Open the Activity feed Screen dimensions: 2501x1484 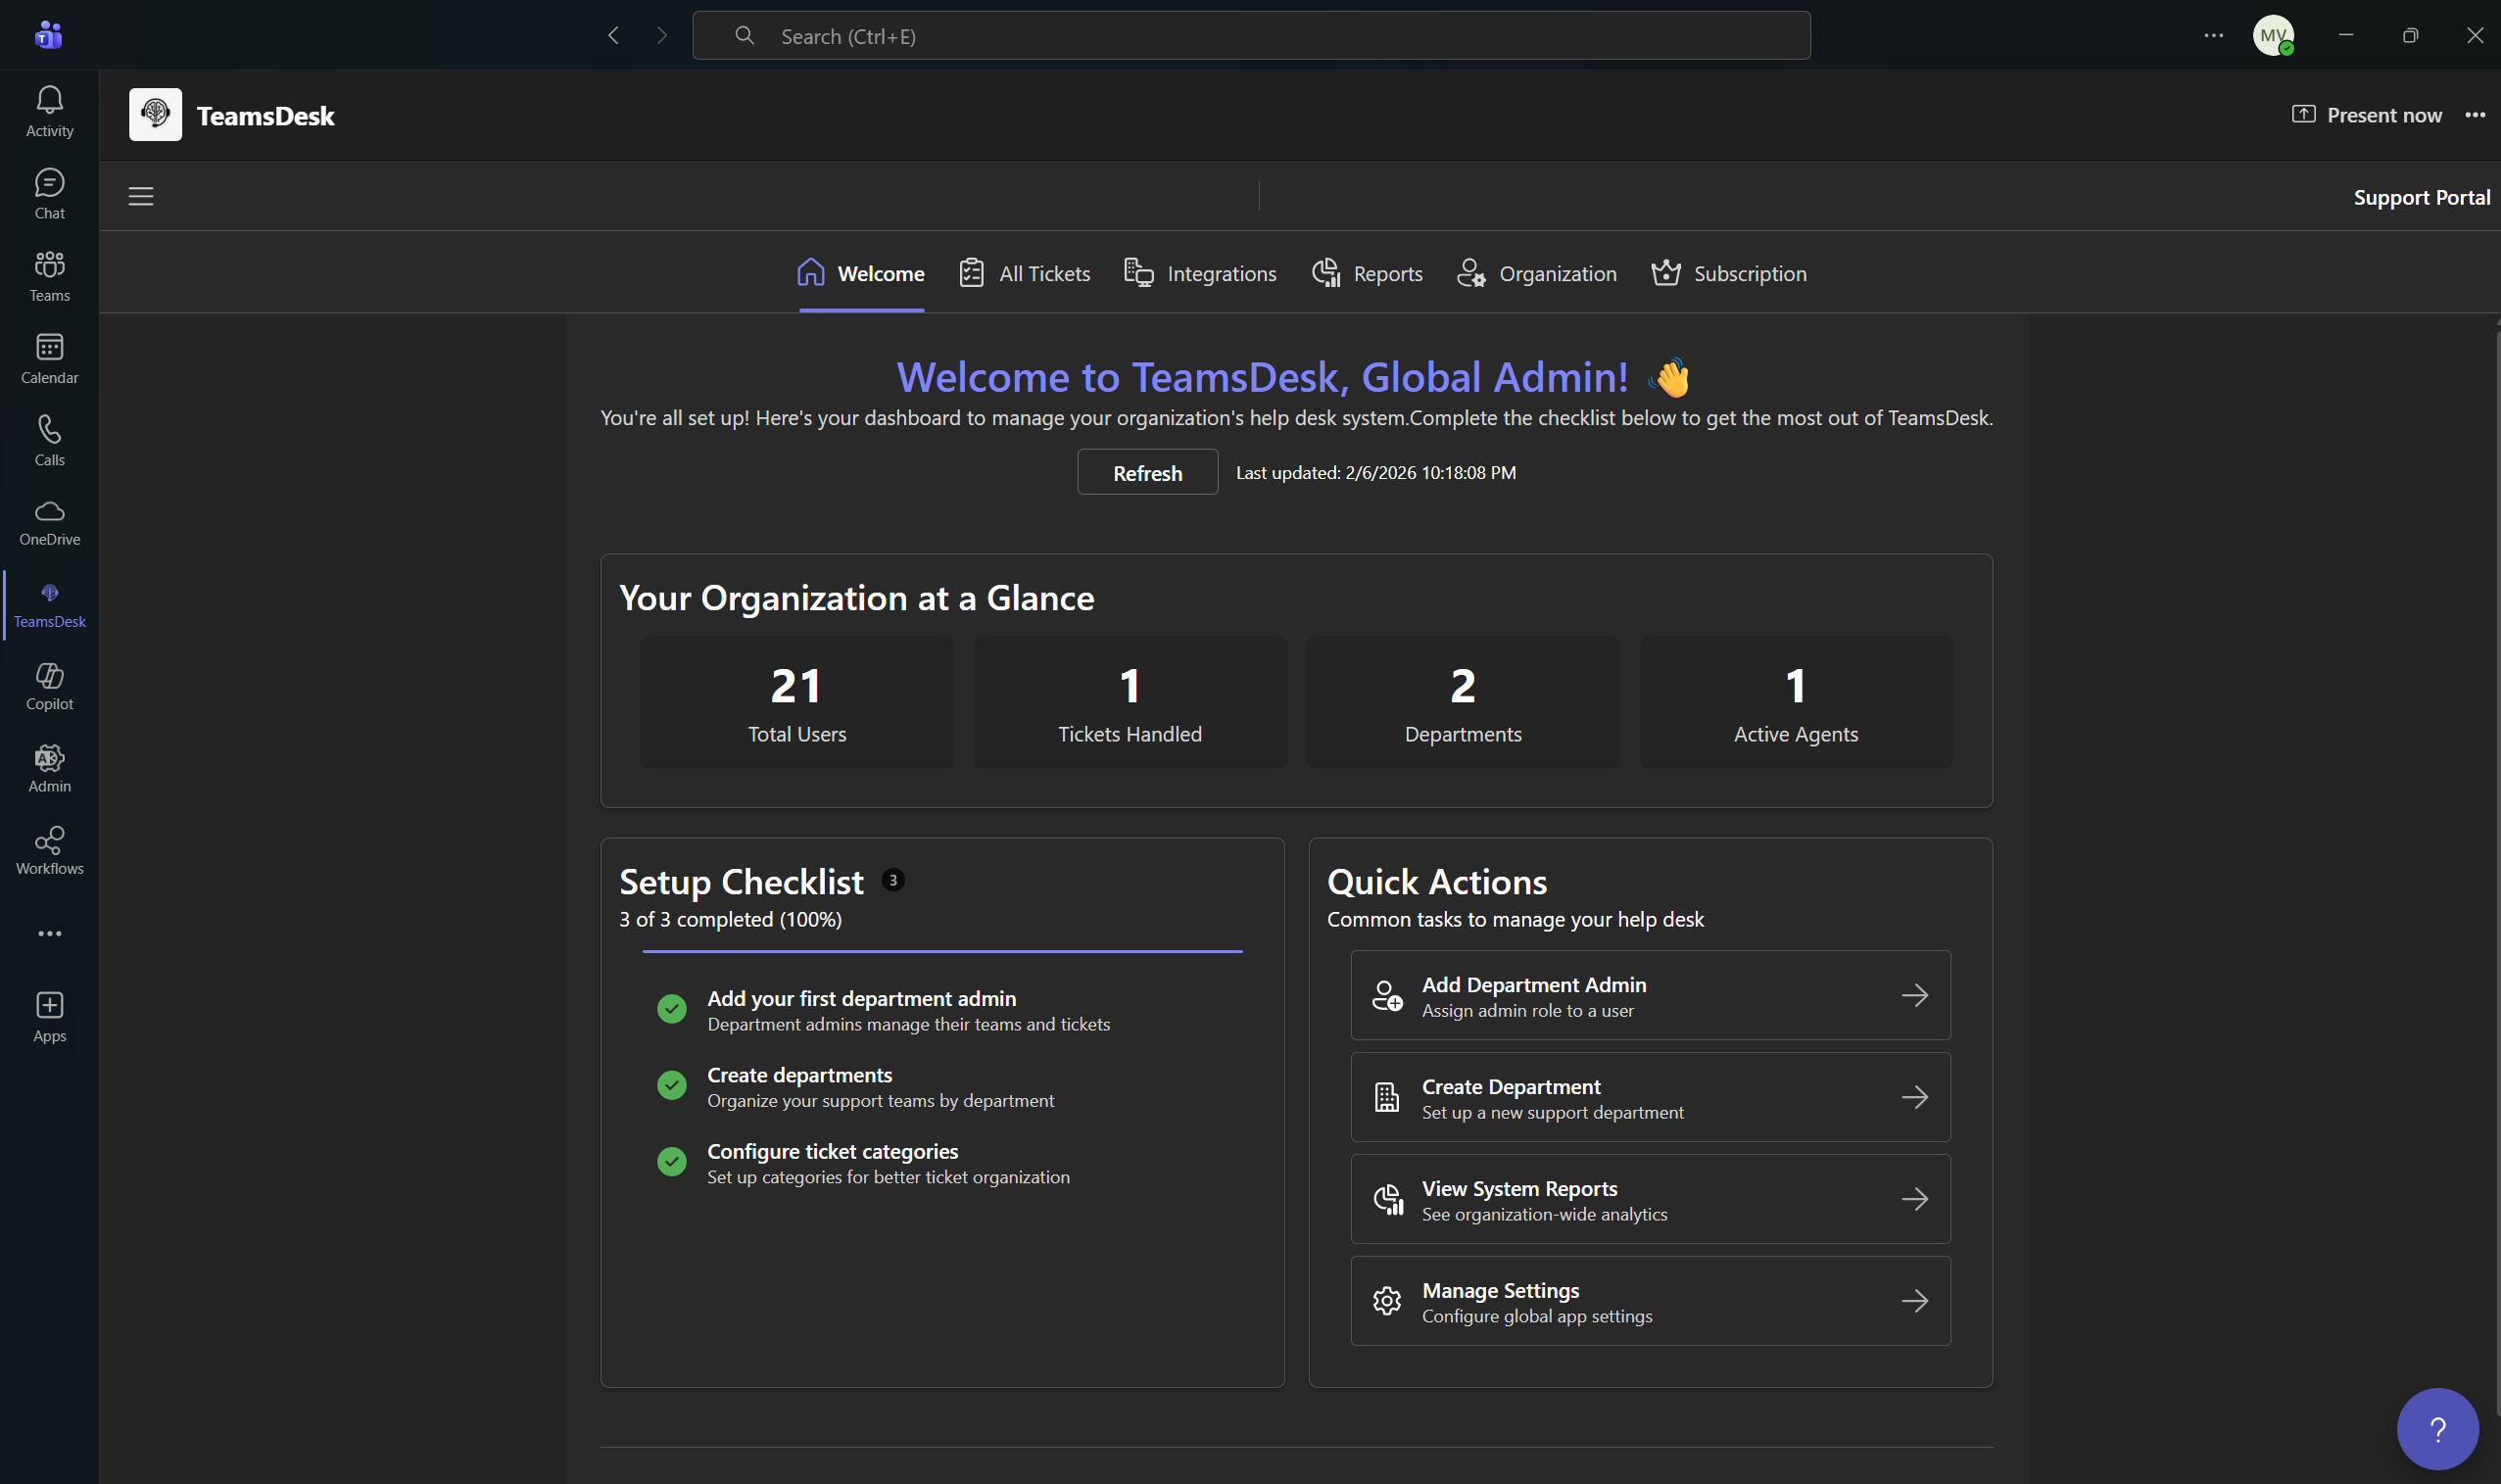pyautogui.click(x=49, y=109)
